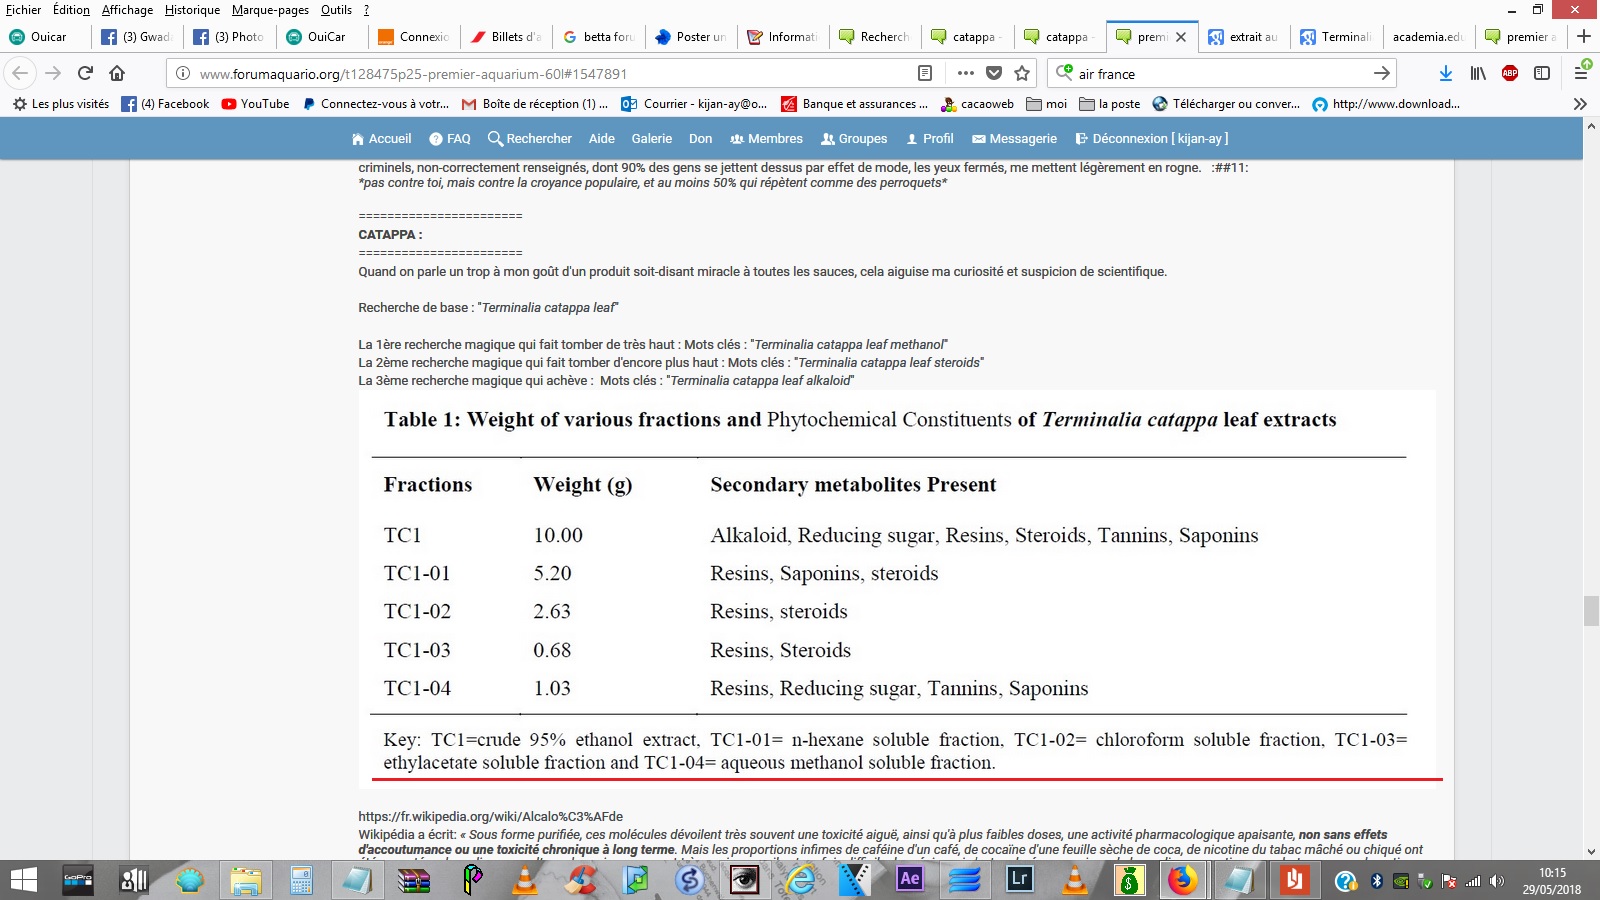1600x900 pixels.
Task: Open the forum Galerie page
Action: pos(651,139)
